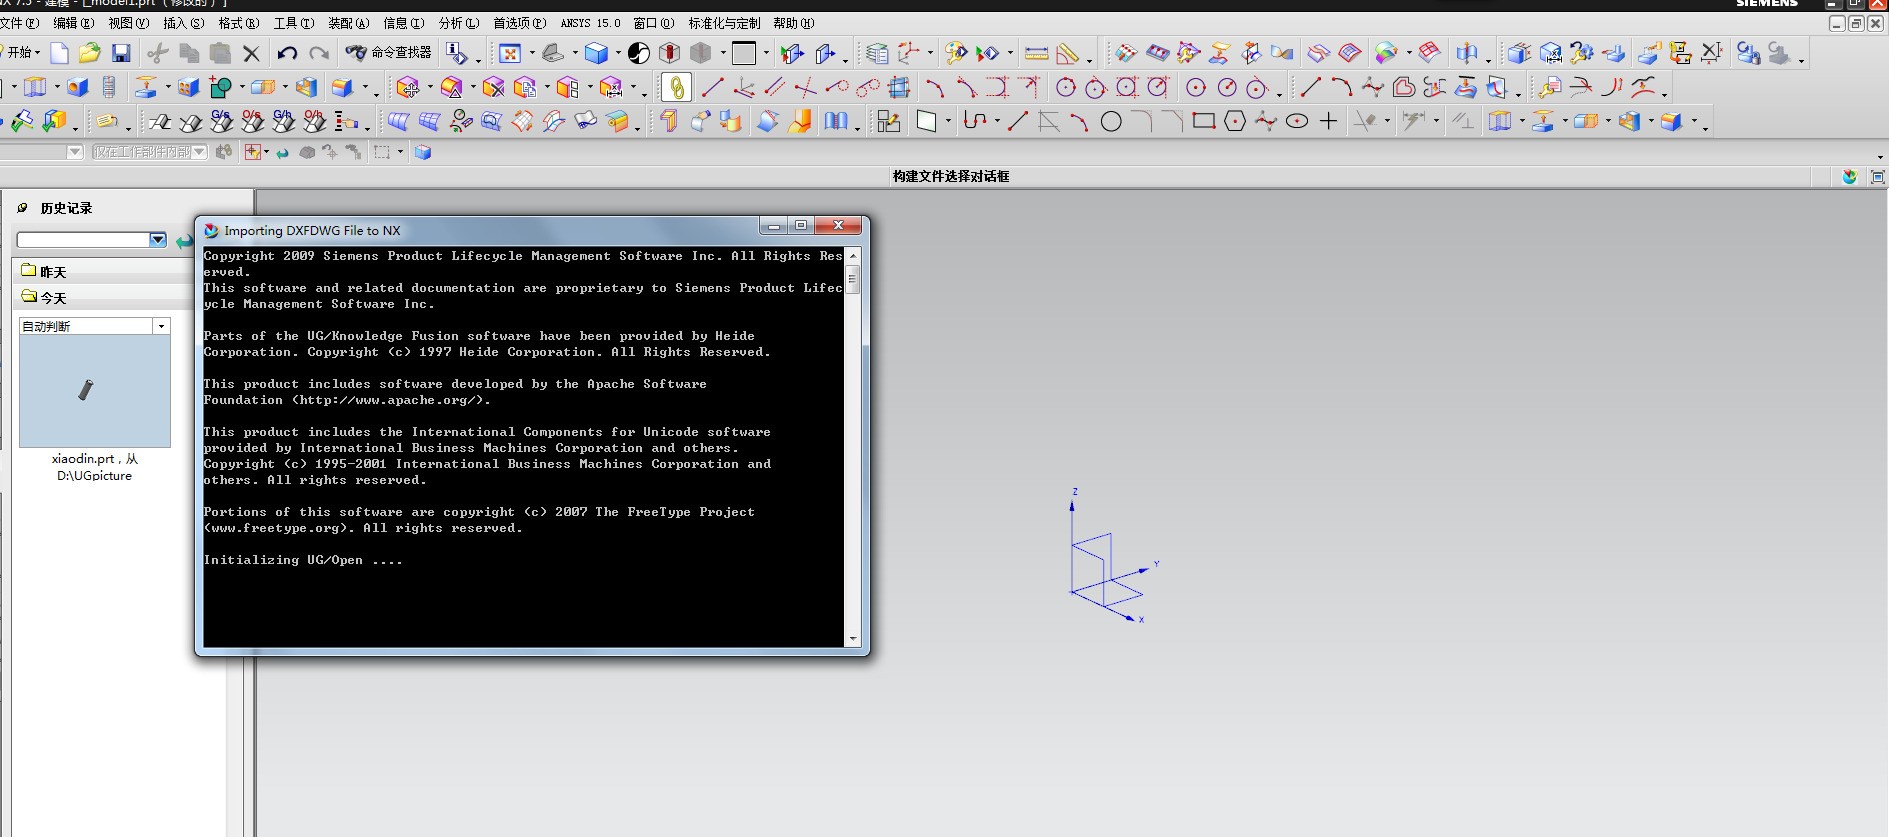Select the ellipse sketch tool
The width and height of the screenshot is (1889, 837).
pos(1297,122)
